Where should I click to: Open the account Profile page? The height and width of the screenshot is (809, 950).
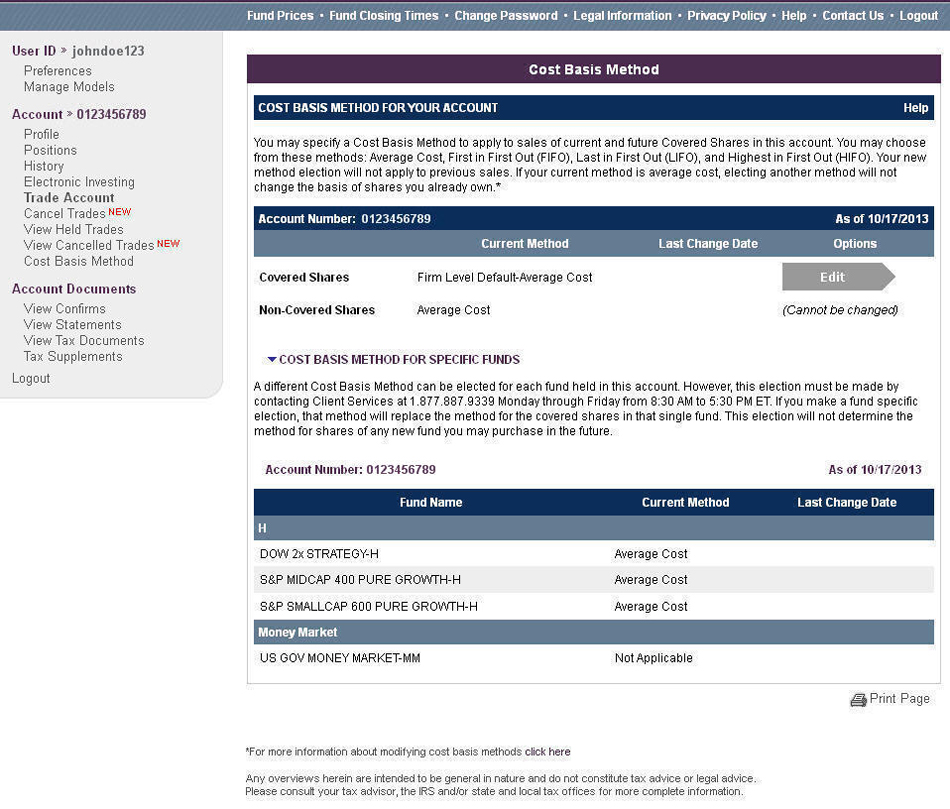coord(41,134)
